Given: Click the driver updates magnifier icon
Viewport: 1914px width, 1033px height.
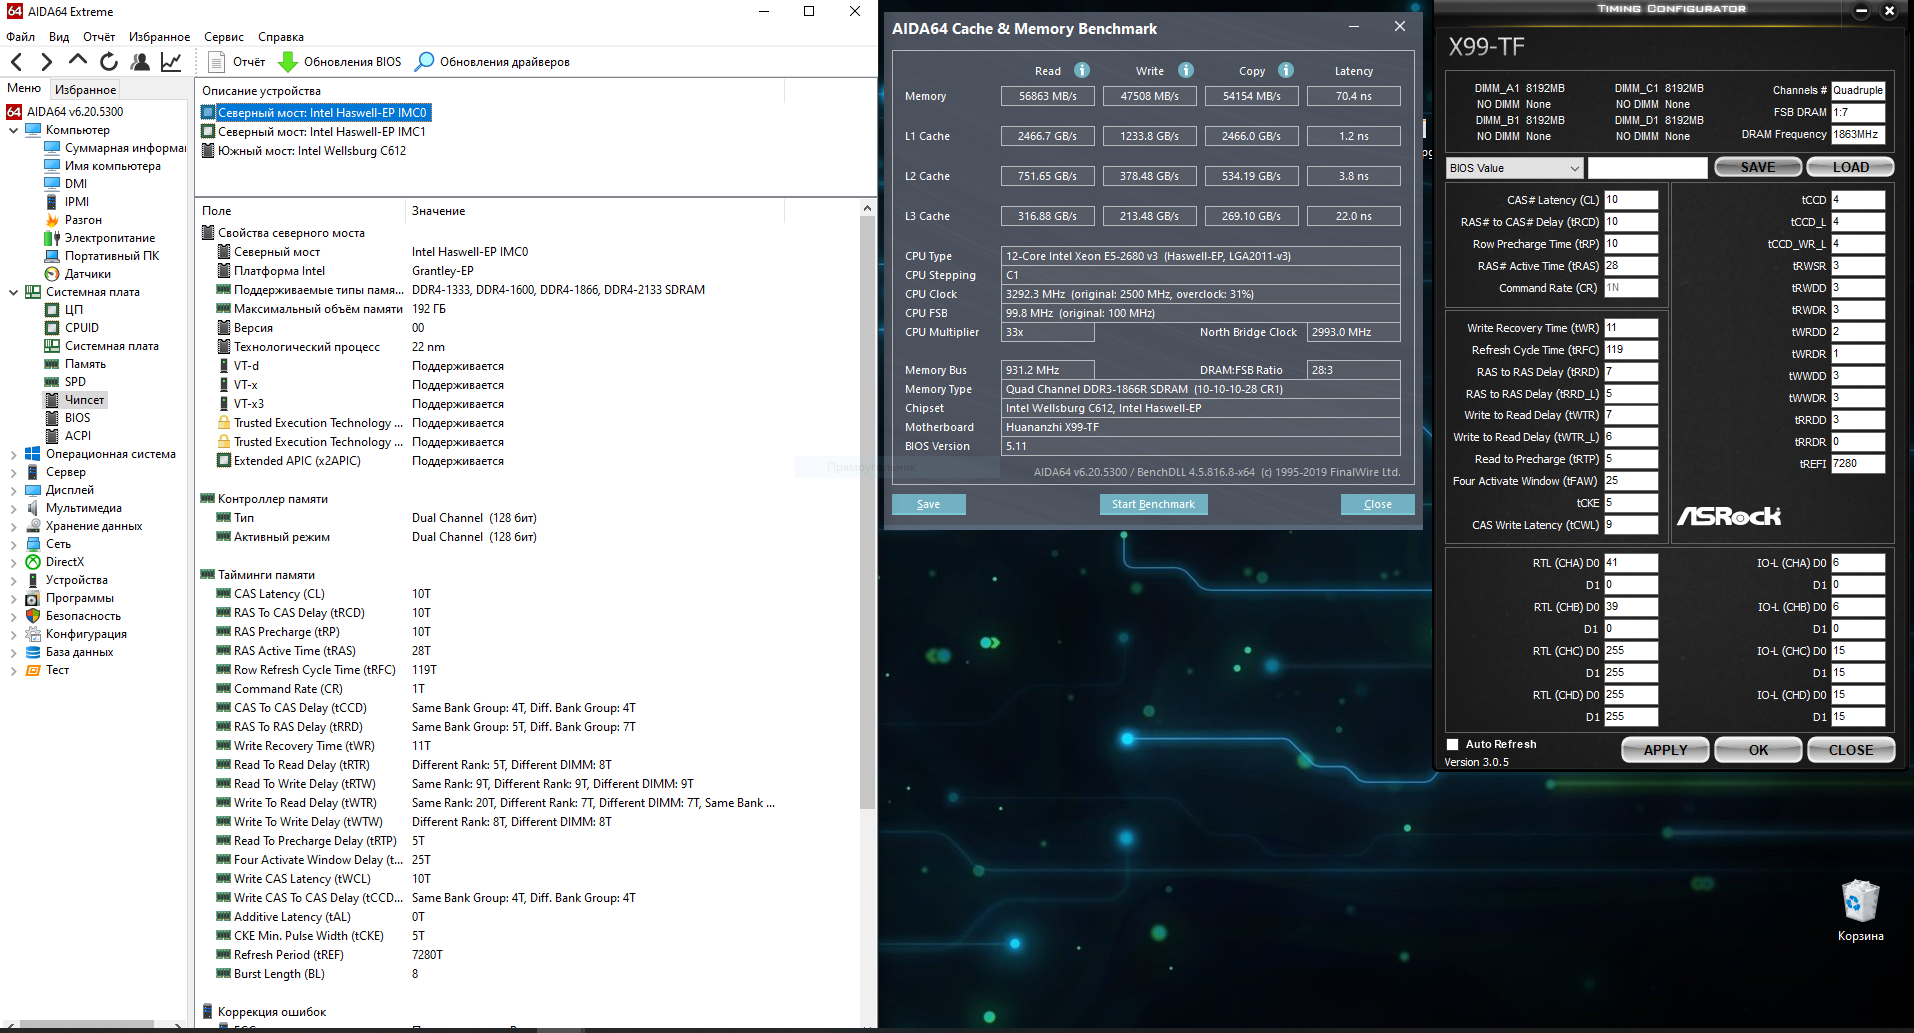Looking at the screenshot, I should pyautogui.click(x=425, y=62).
